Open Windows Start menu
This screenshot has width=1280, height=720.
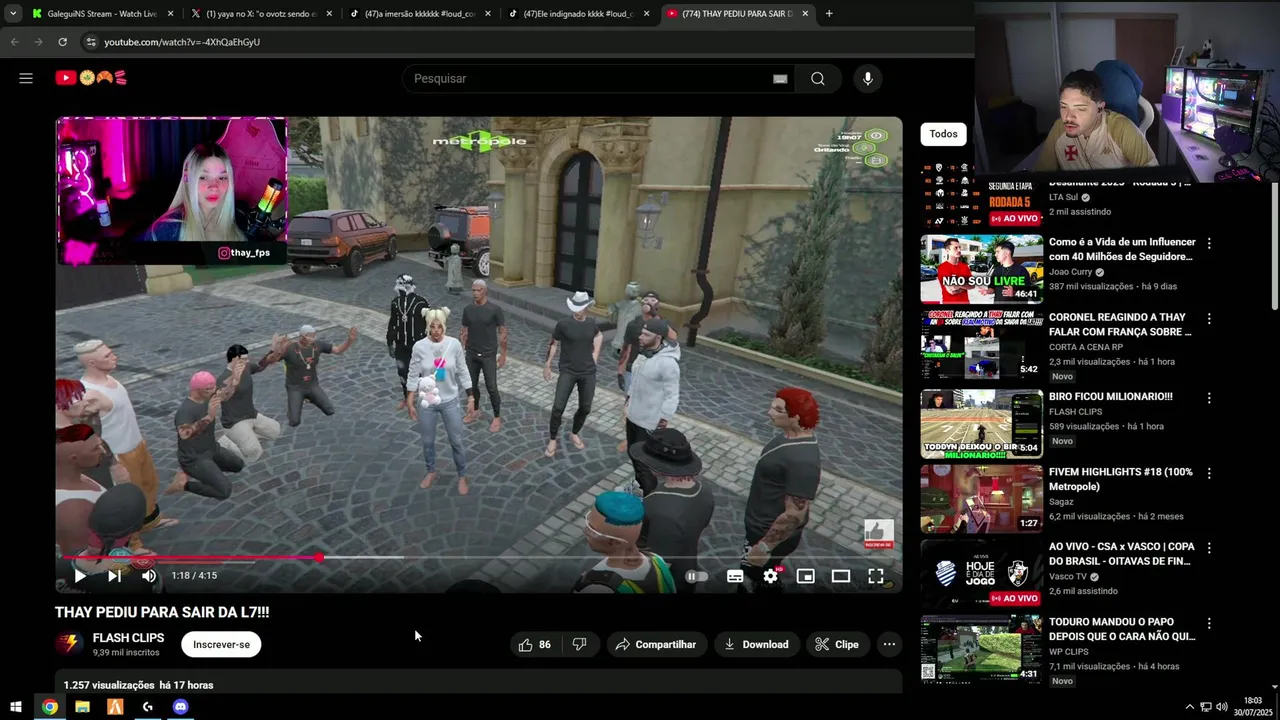[16, 707]
